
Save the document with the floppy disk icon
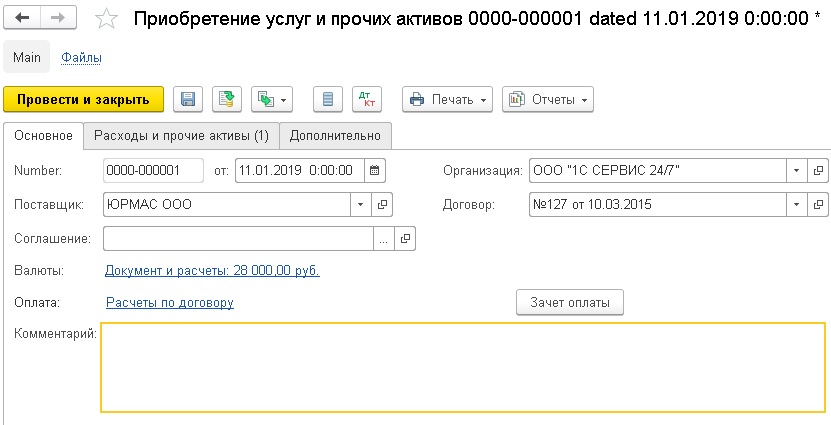188,100
